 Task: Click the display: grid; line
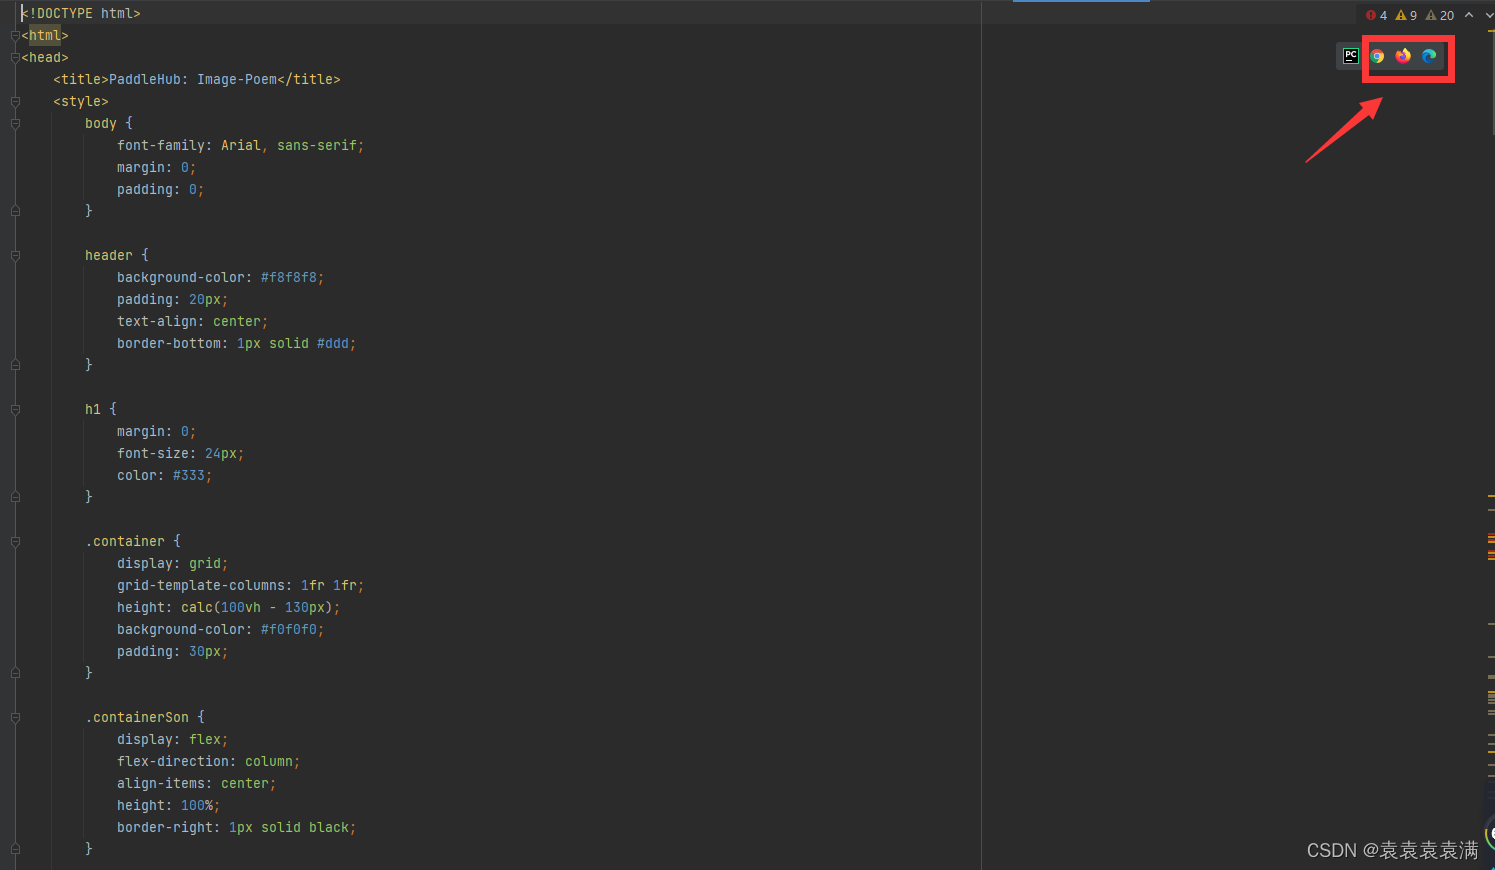coord(172,564)
